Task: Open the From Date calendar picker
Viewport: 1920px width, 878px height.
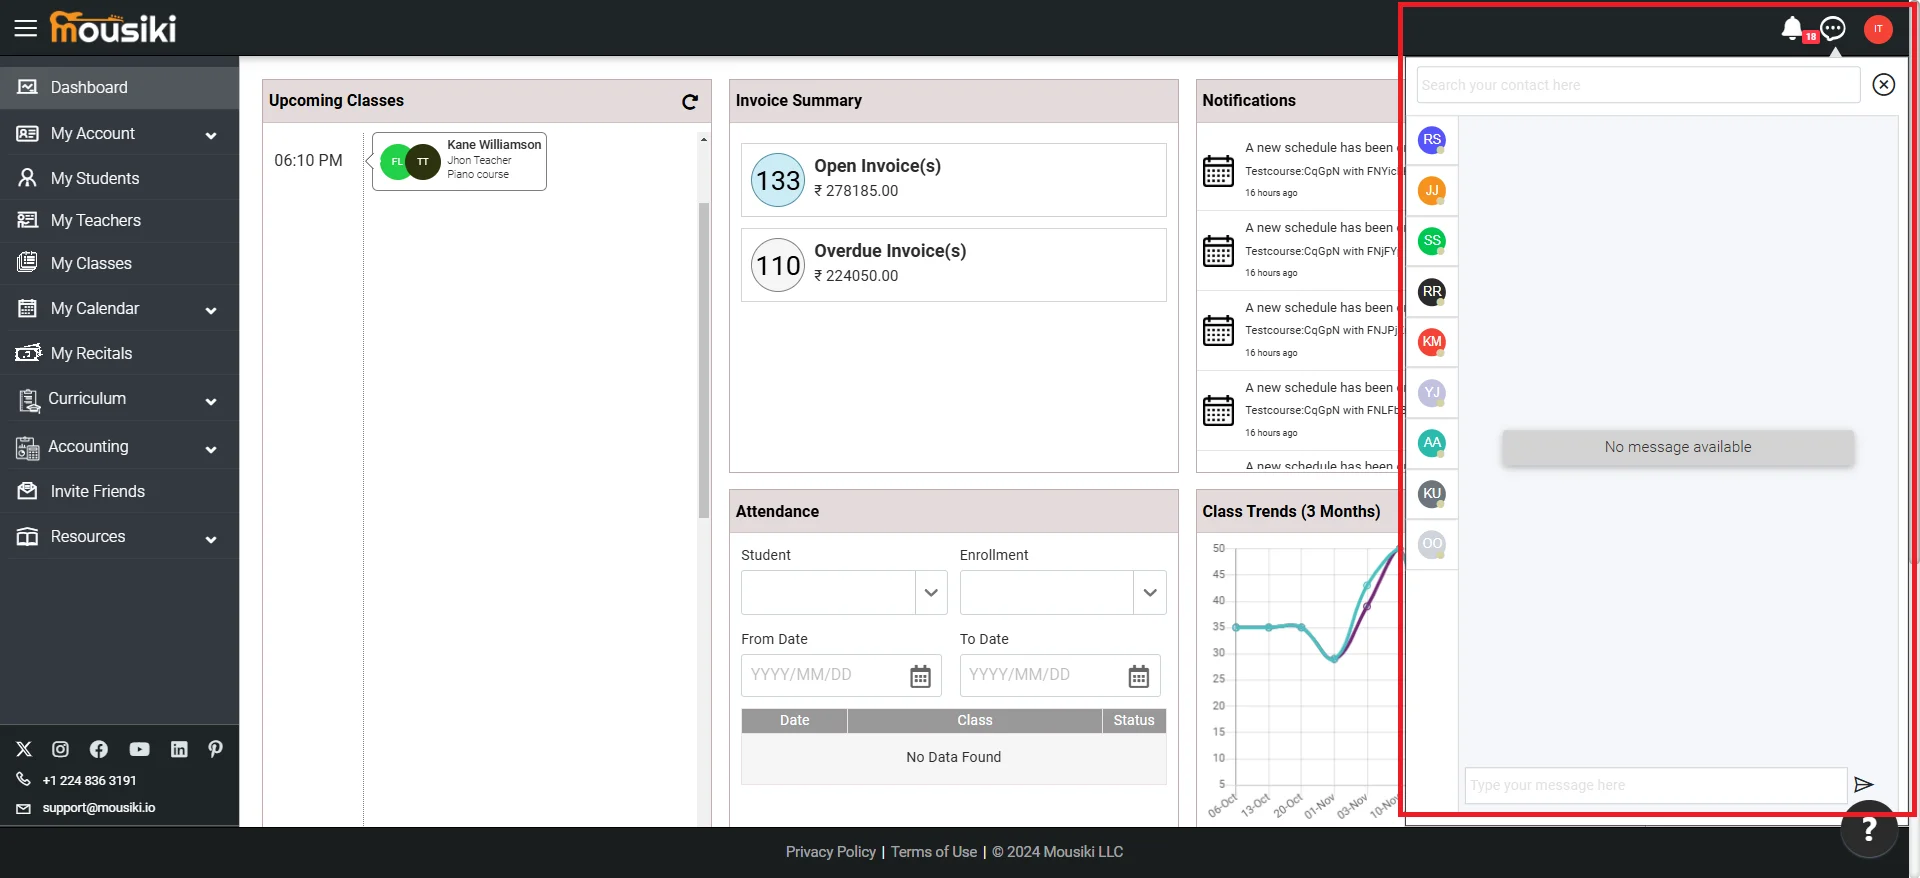Action: [920, 676]
